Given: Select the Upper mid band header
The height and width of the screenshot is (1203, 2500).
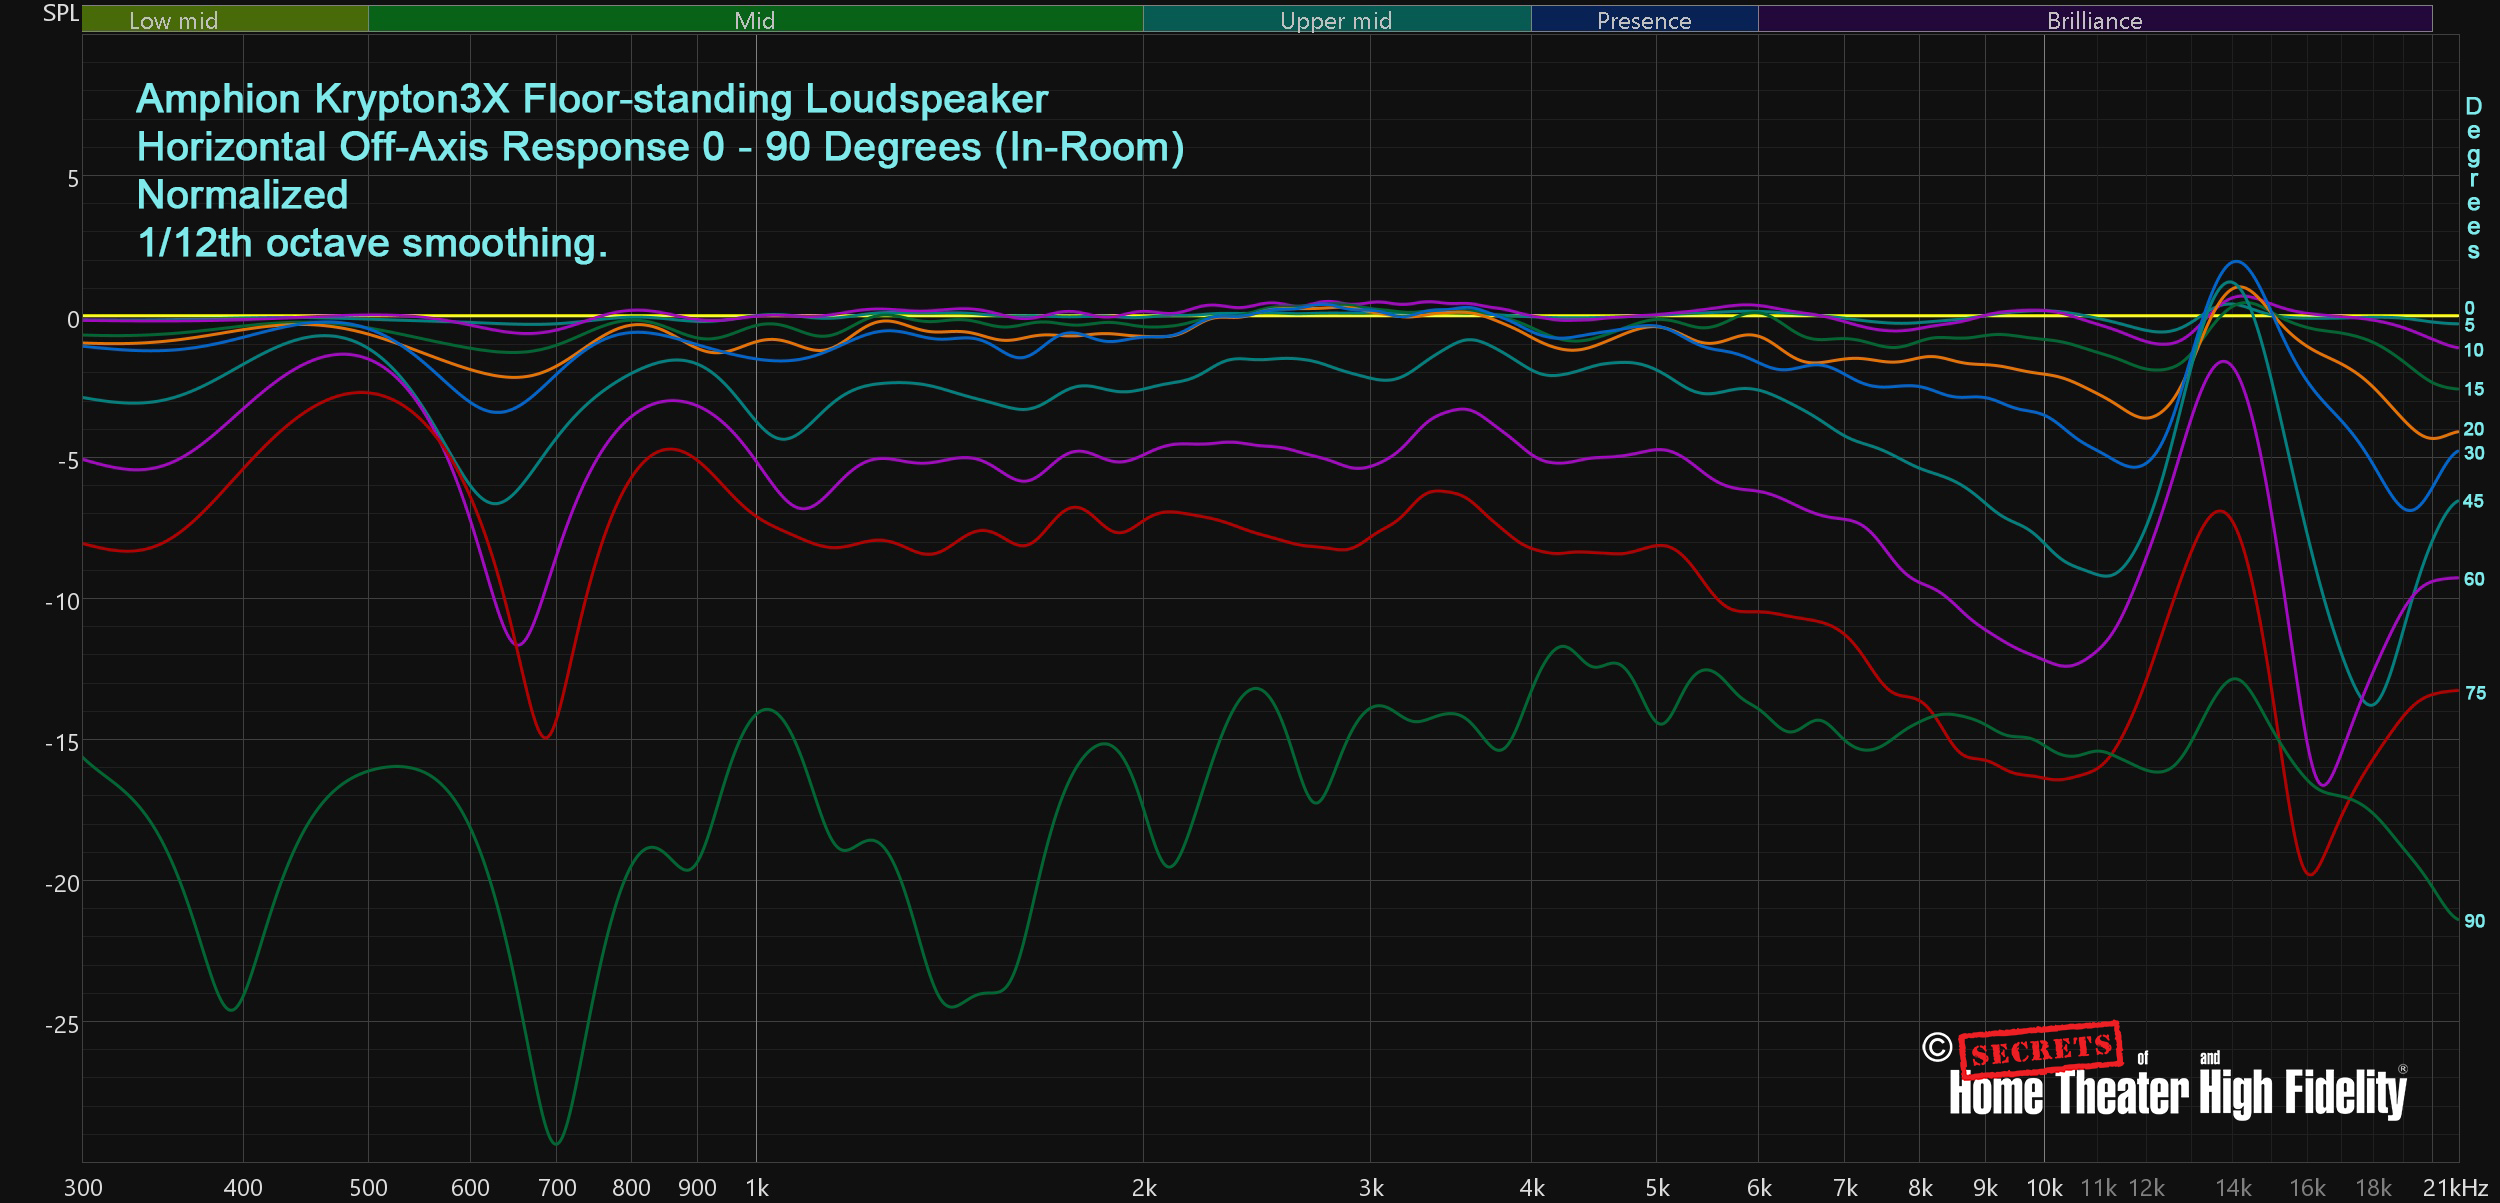Looking at the screenshot, I should click(x=1337, y=19).
